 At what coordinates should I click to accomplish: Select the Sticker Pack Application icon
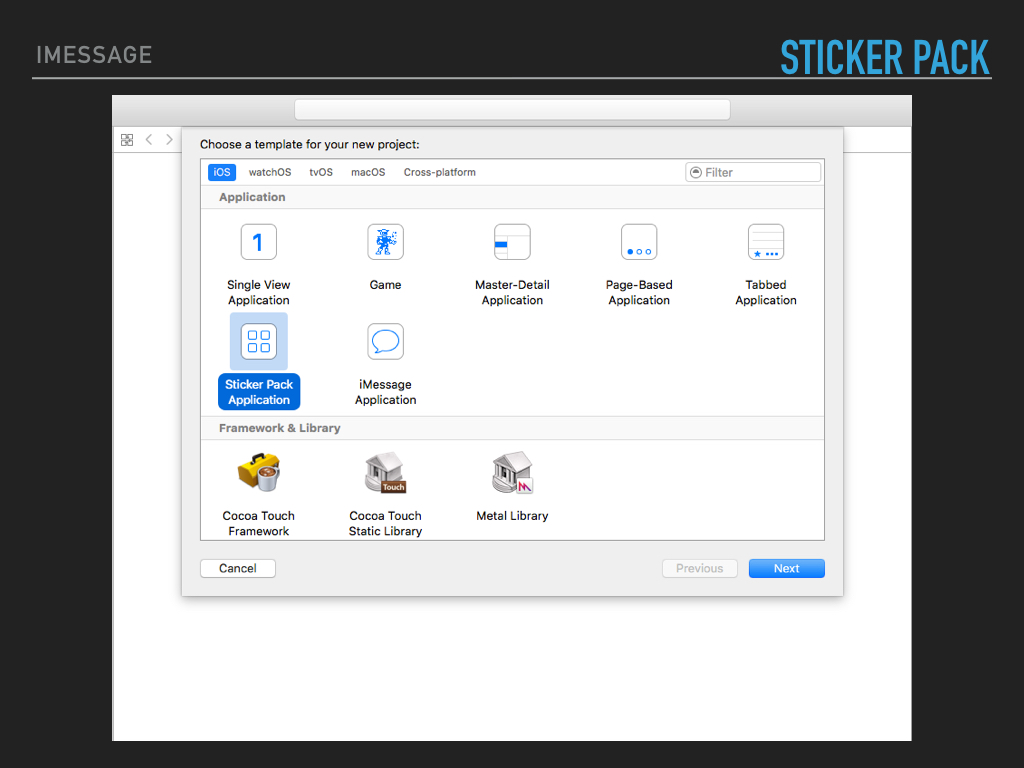click(x=259, y=342)
